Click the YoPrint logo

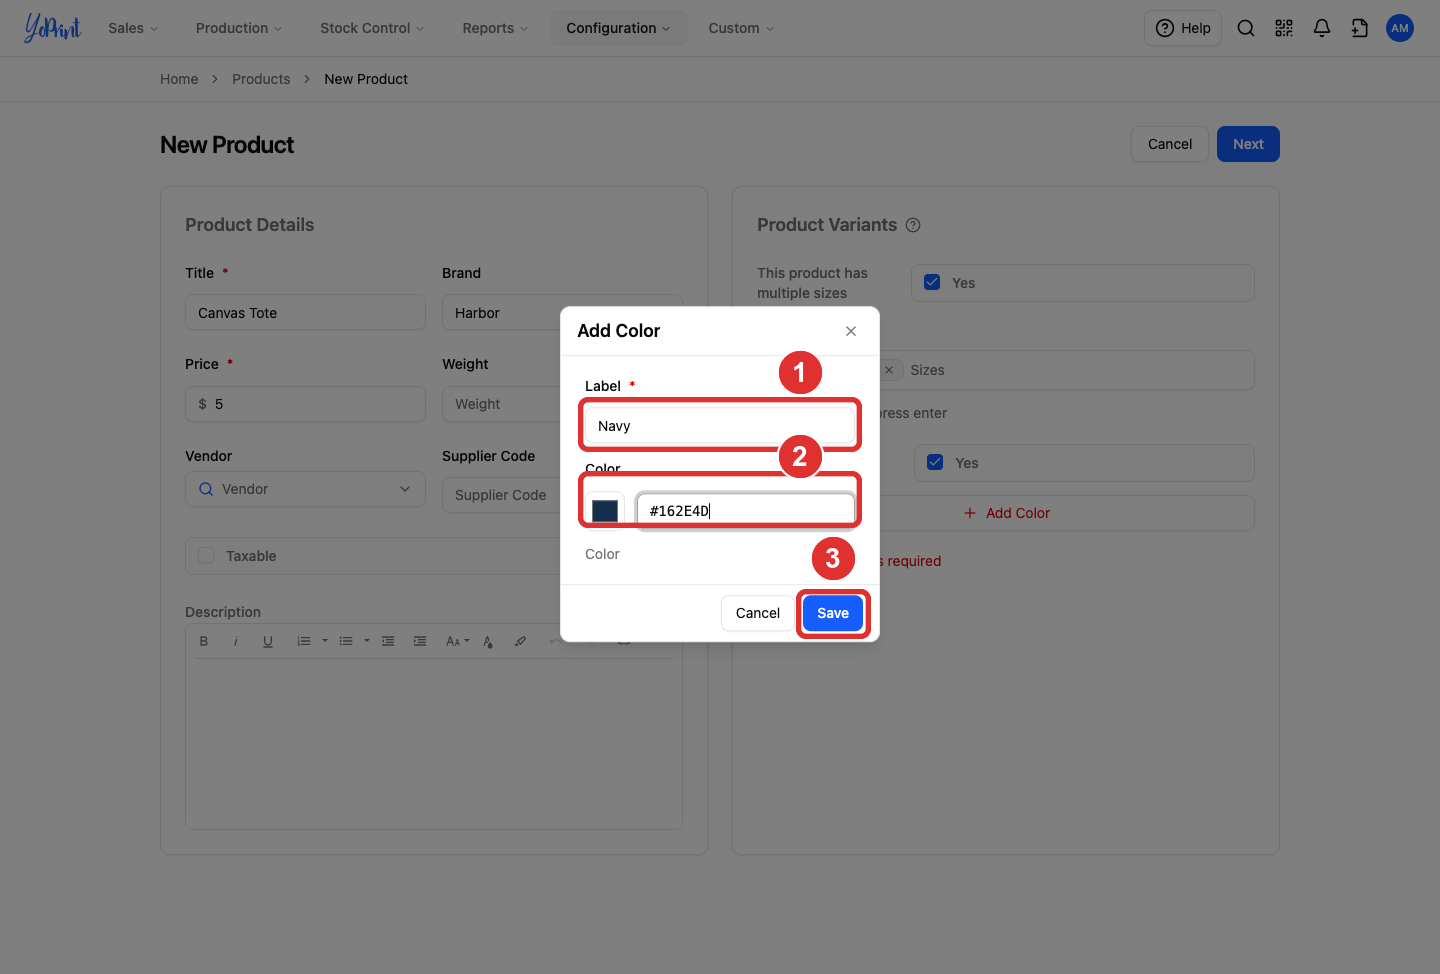click(x=52, y=28)
